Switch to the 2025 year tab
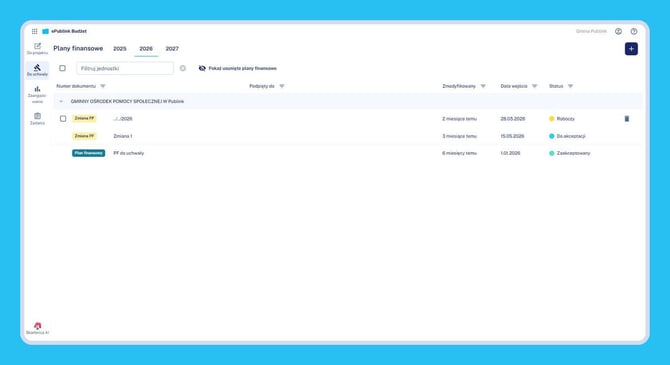This screenshot has height=365, width=670. [120, 49]
